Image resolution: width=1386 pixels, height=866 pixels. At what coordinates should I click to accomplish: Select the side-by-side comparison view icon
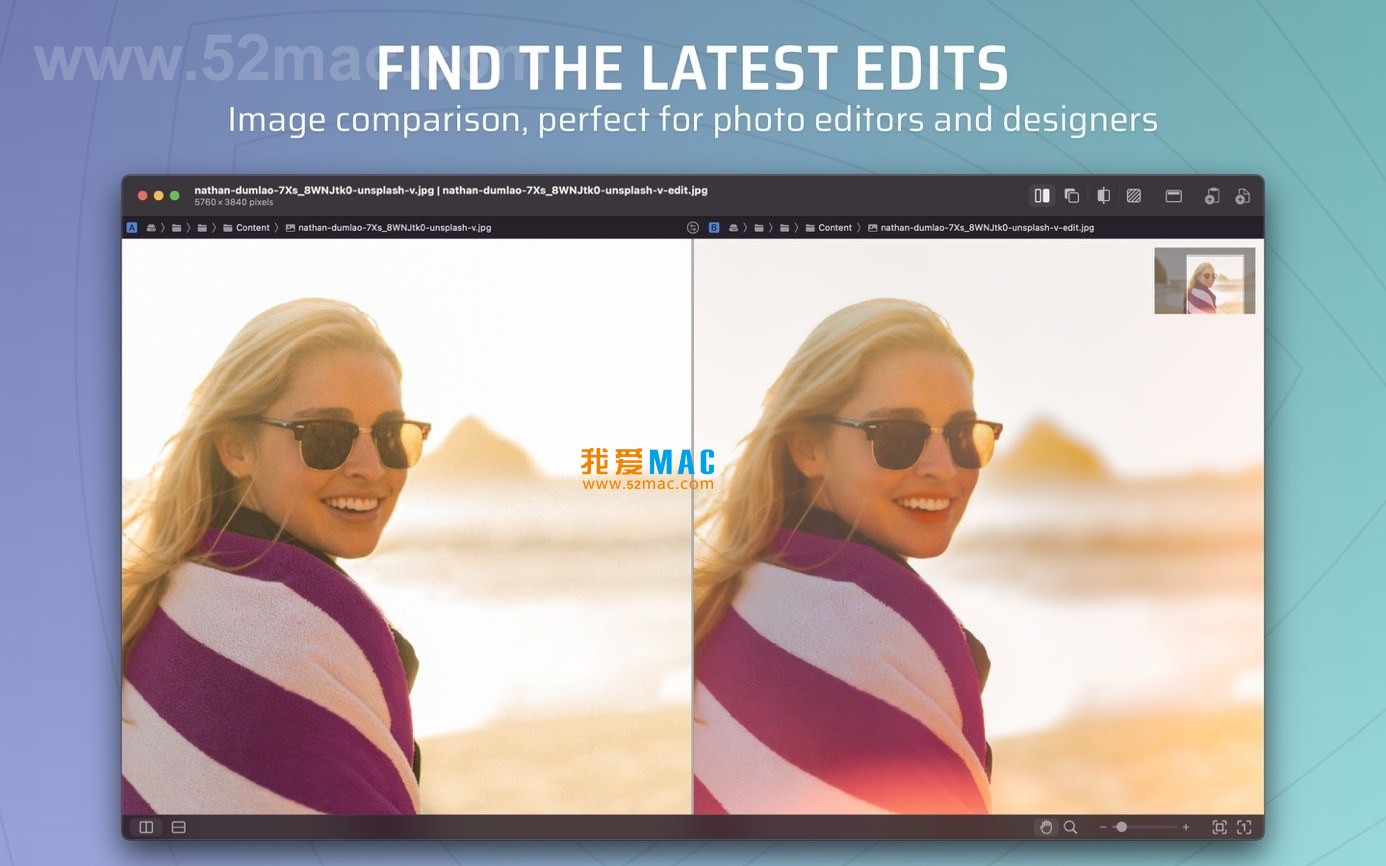pyautogui.click(x=1042, y=196)
